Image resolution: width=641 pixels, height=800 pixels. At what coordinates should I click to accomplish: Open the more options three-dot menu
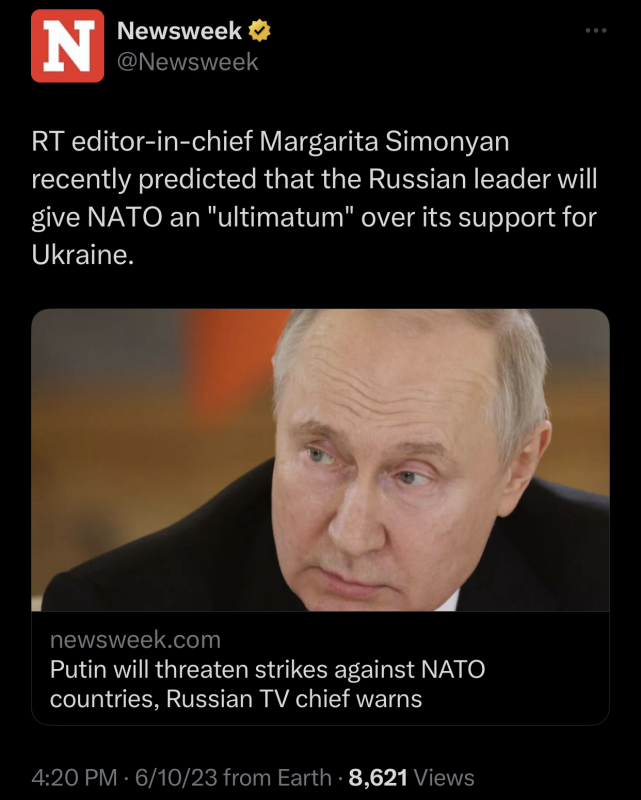[596, 30]
